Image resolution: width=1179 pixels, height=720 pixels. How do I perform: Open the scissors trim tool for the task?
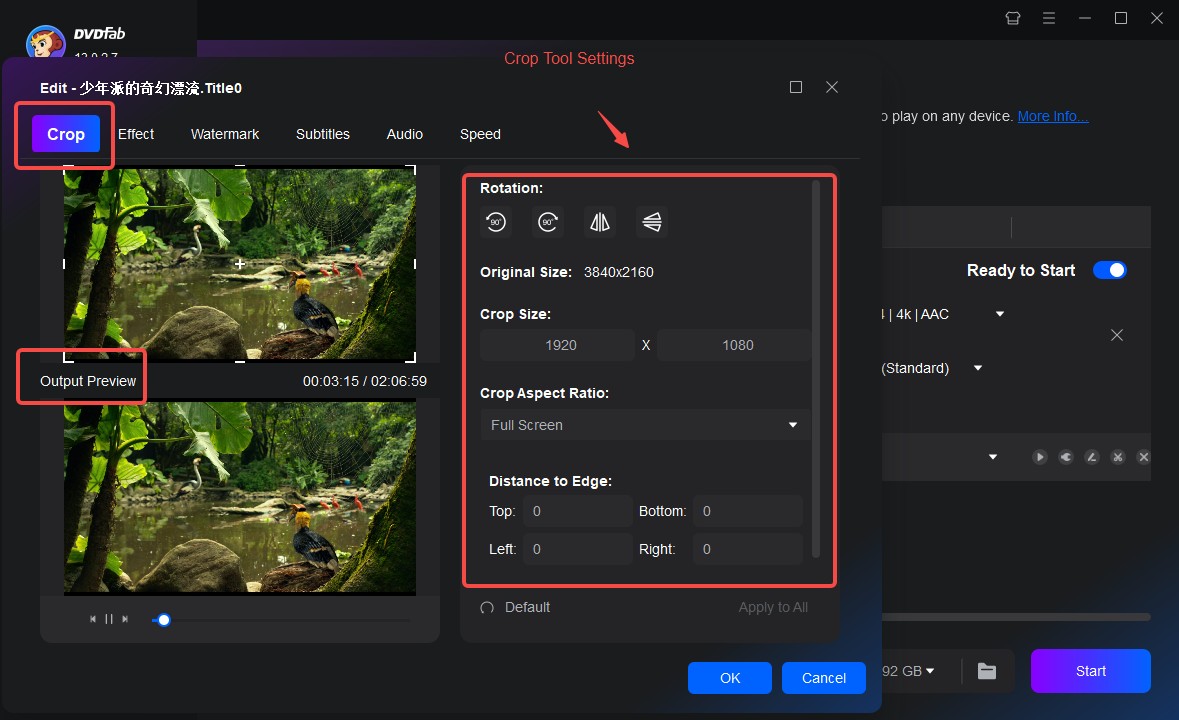[x=1117, y=457]
